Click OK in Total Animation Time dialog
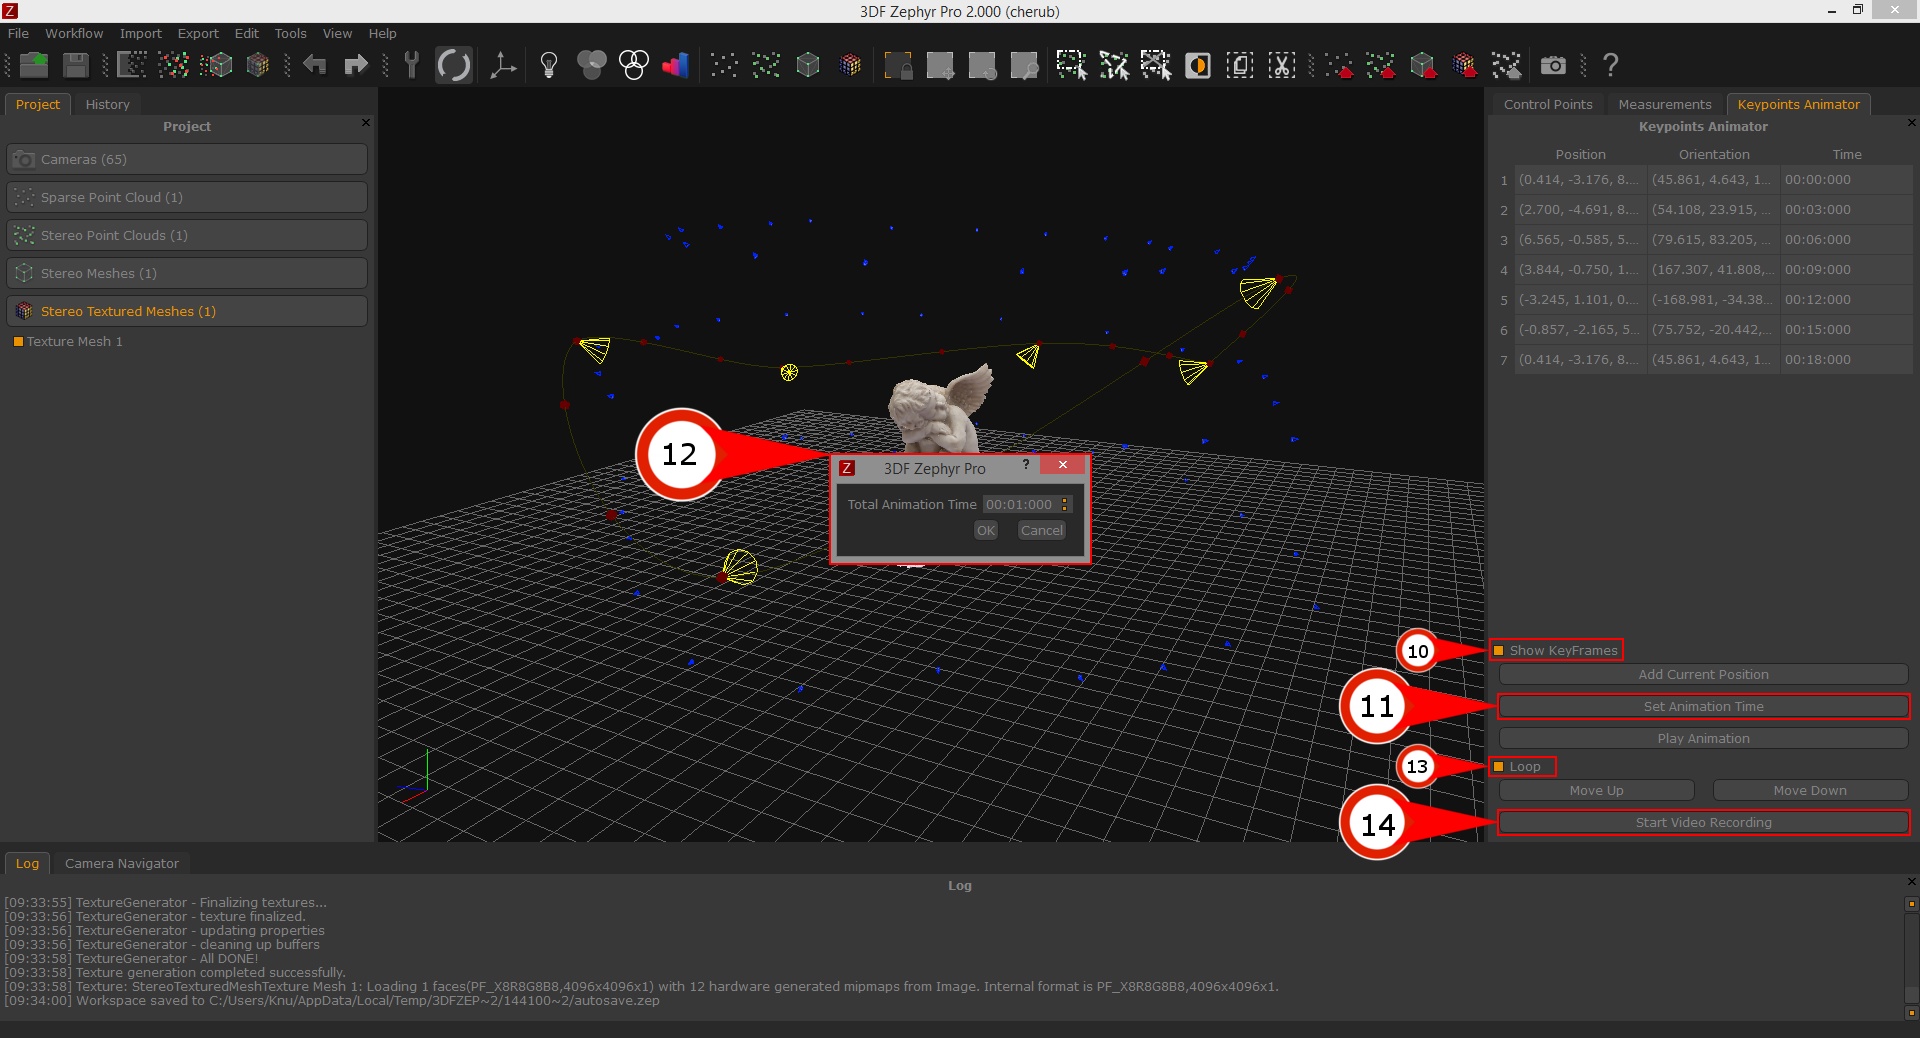 pyautogui.click(x=986, y=531)
